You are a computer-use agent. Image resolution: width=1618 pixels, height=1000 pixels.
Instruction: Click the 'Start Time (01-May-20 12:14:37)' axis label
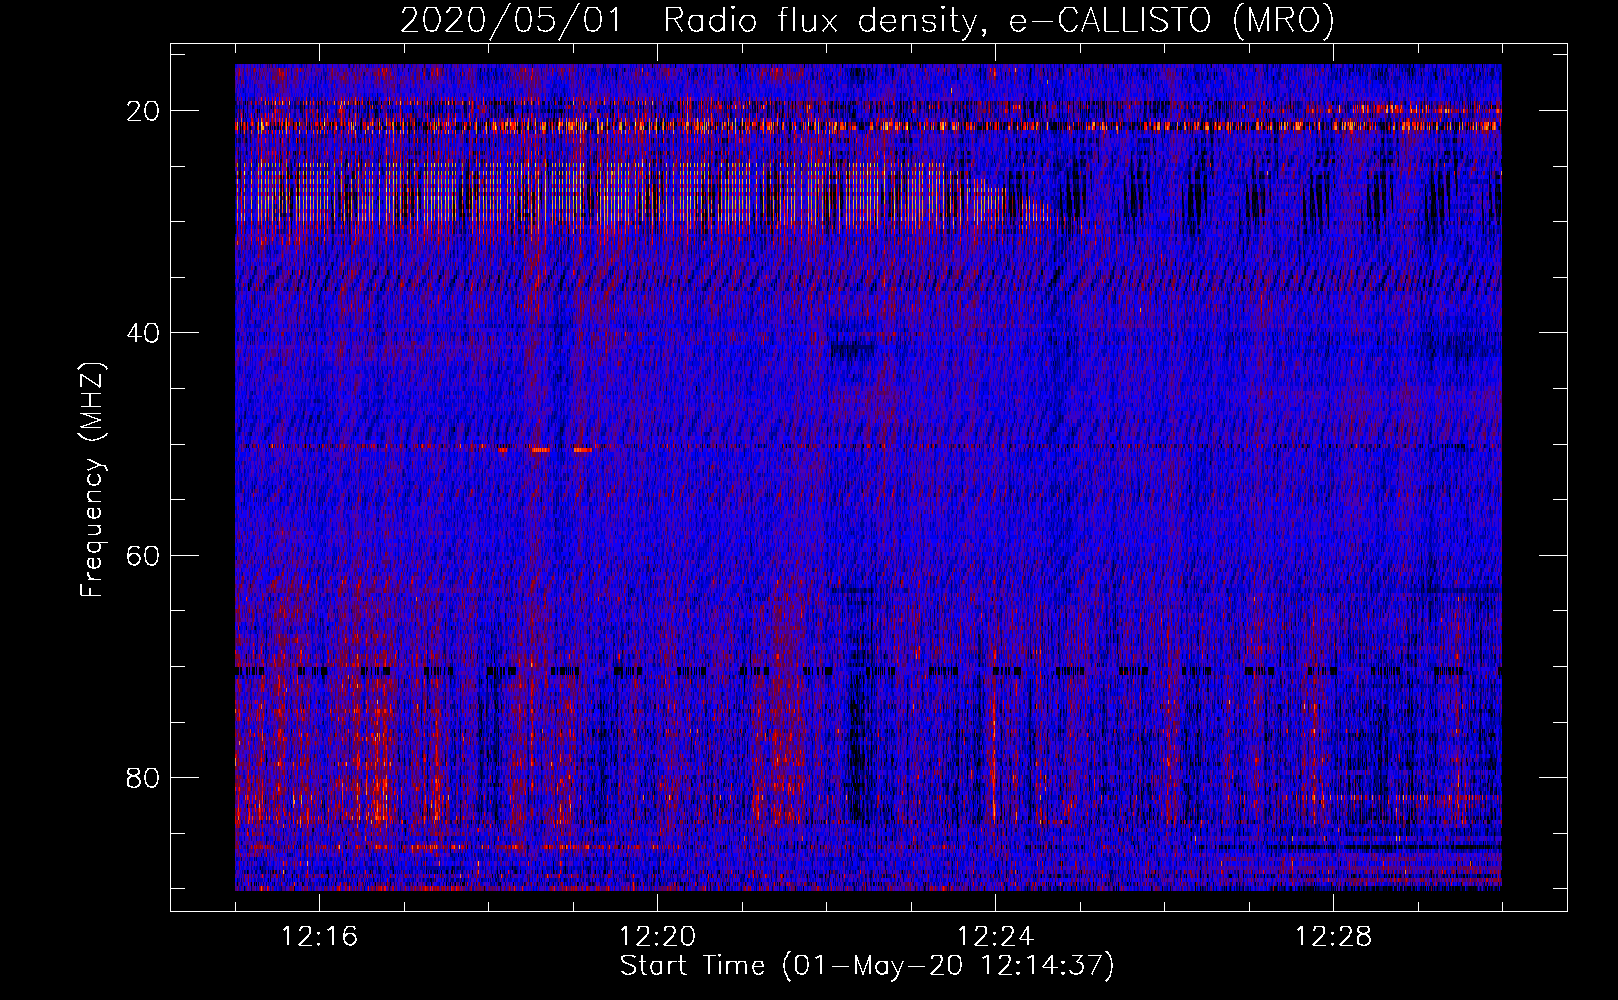(x=867, y=966)
